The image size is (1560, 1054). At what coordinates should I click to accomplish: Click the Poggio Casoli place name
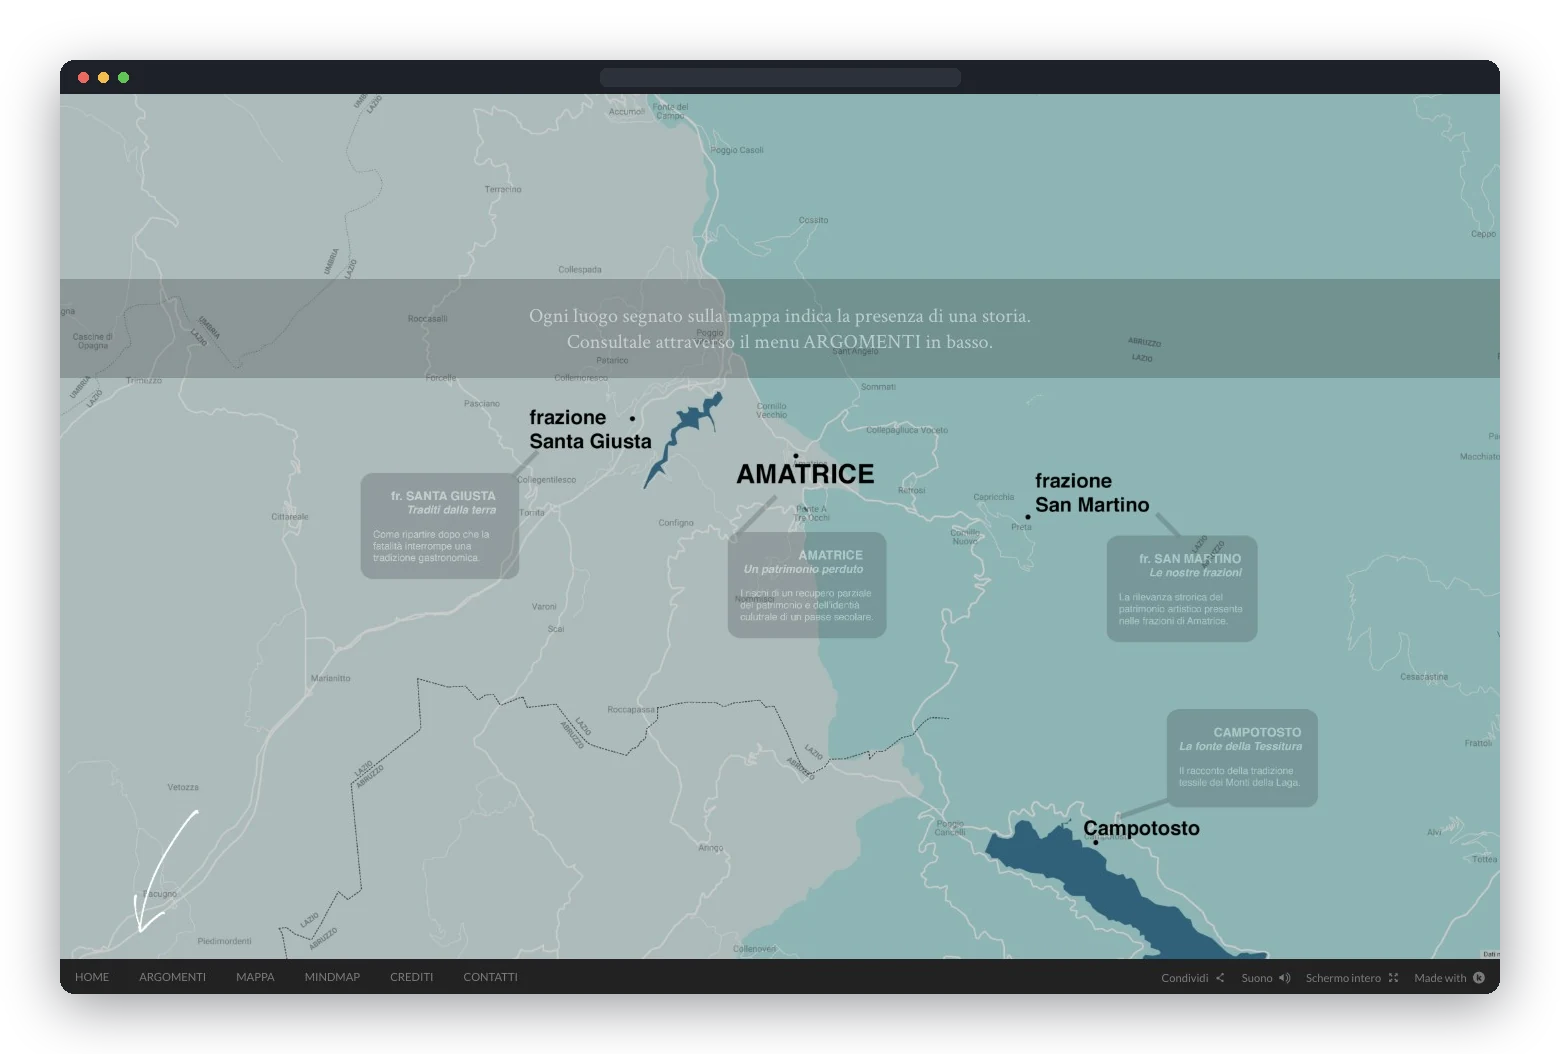coord(737,150)
